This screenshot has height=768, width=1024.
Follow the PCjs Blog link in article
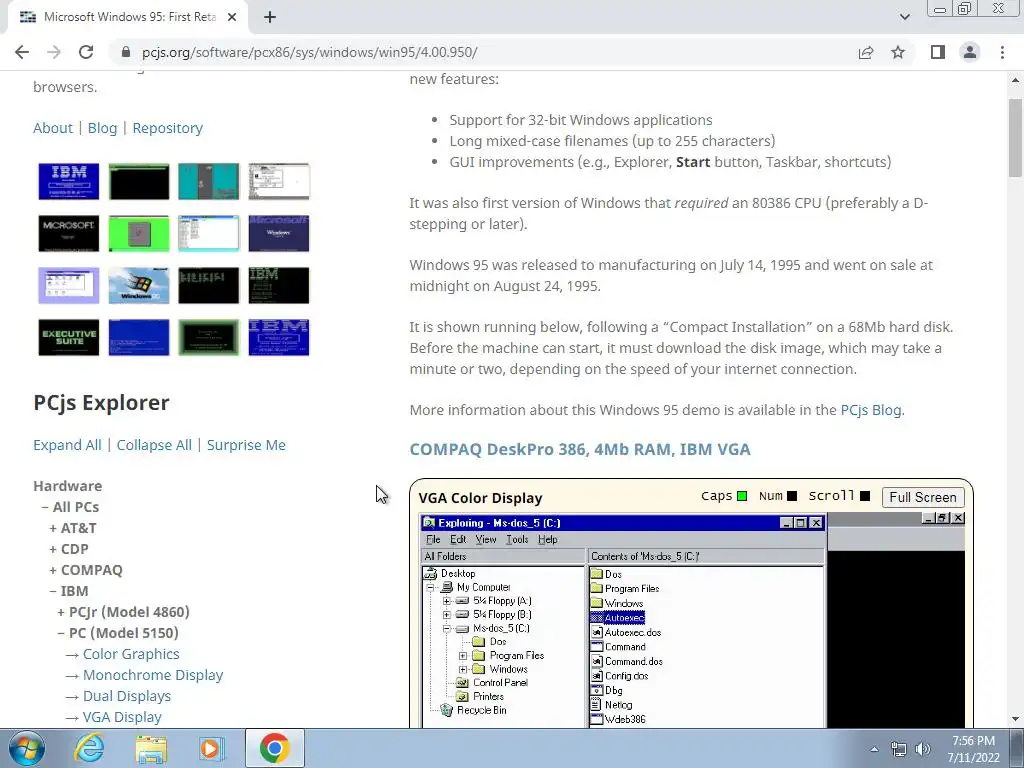[871, 410]
